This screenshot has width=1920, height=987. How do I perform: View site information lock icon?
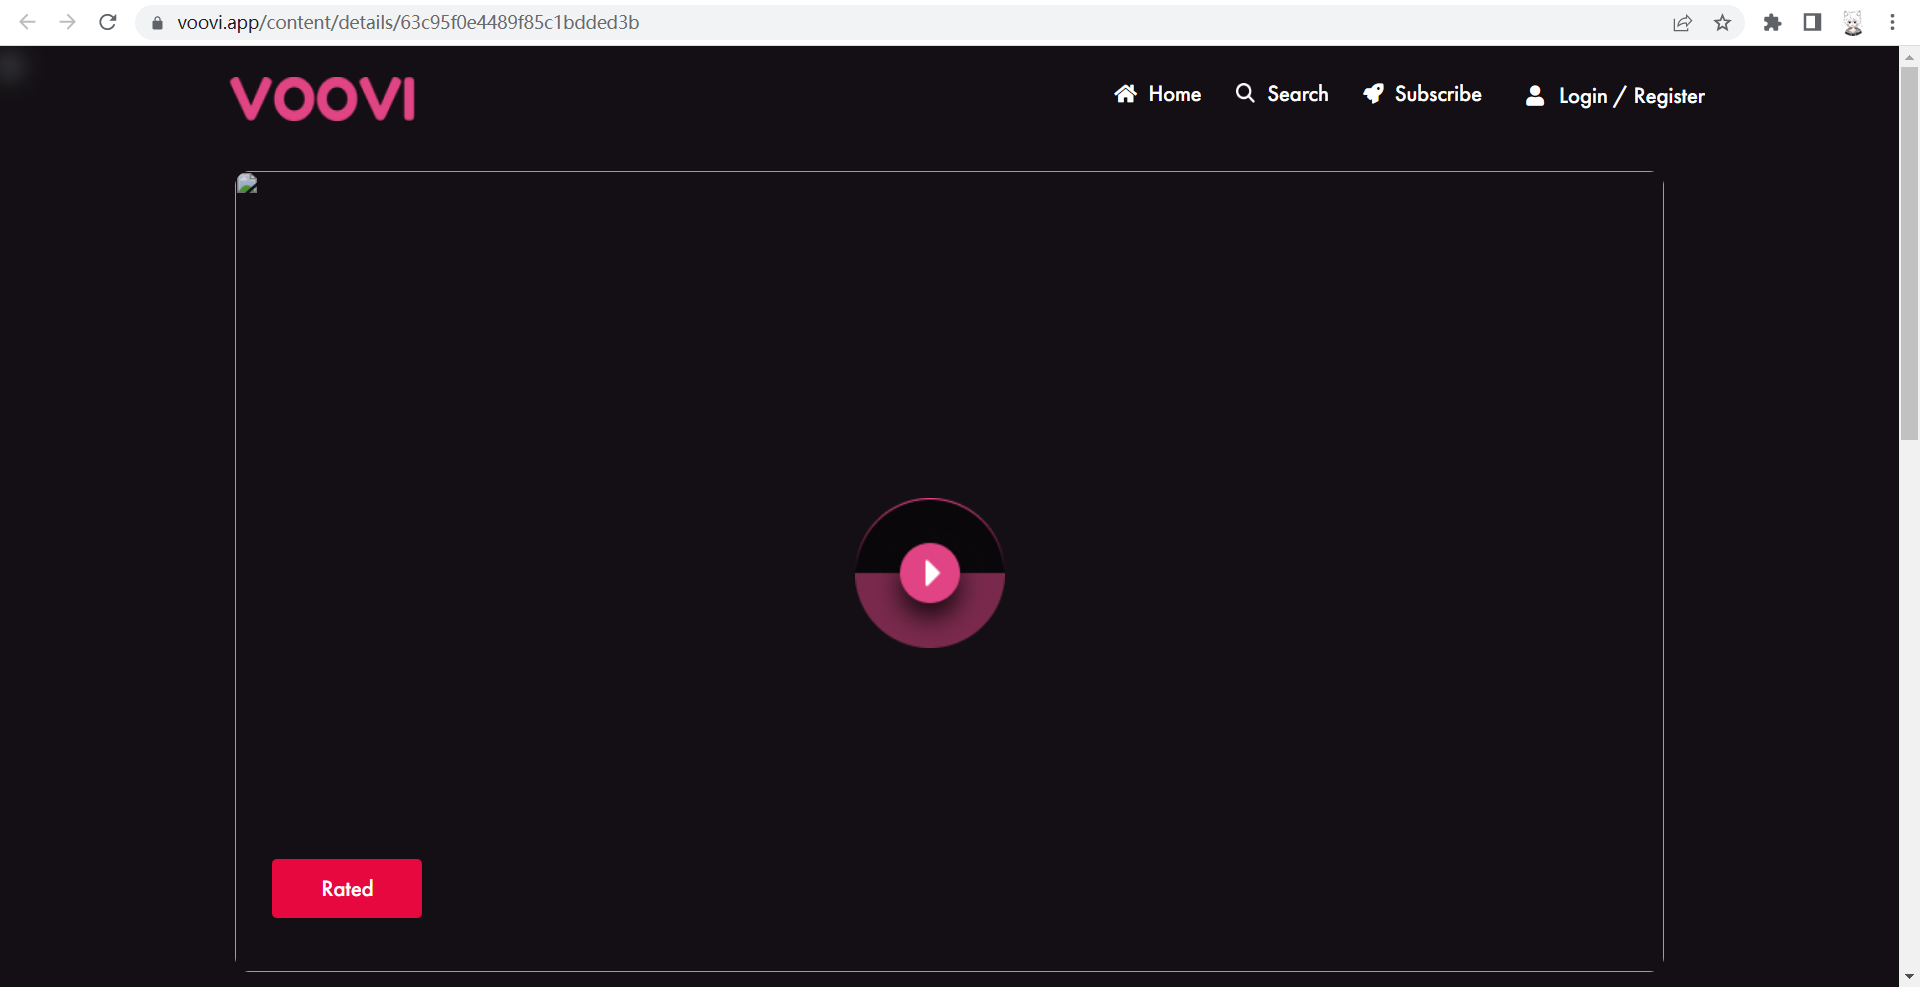pyautogui.click(x=157, y=22)
